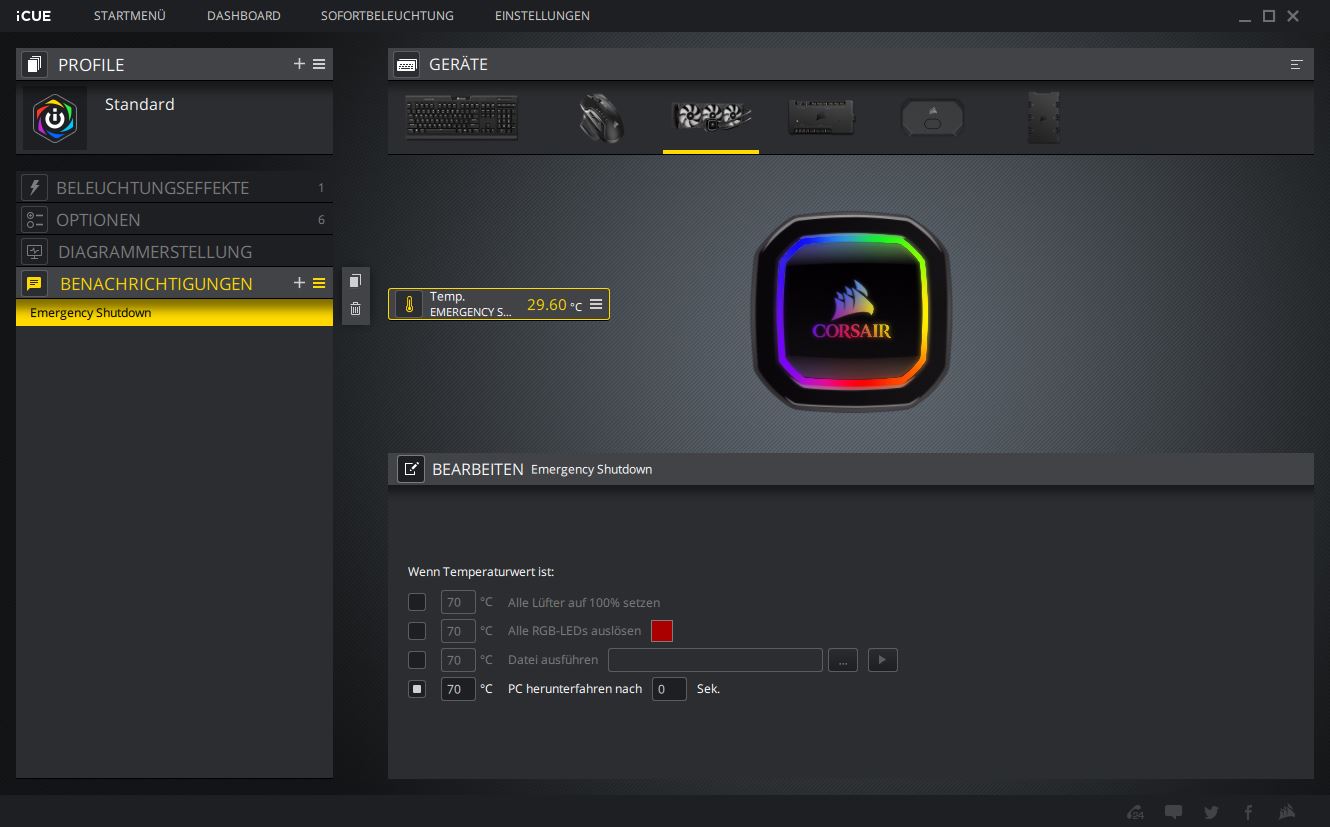Browse for file with ellipsis button
1330x827 pixels.
click(x=843, y=660)
